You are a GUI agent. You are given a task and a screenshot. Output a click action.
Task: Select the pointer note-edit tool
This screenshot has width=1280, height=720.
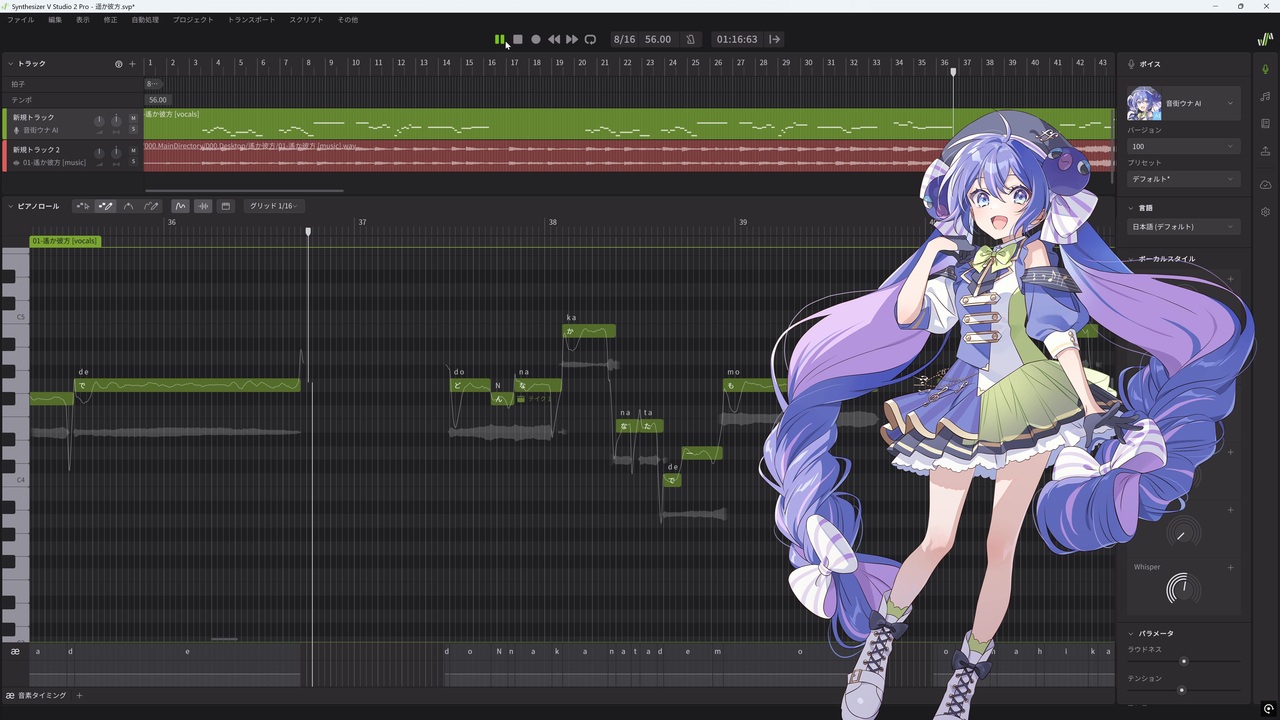83,206
